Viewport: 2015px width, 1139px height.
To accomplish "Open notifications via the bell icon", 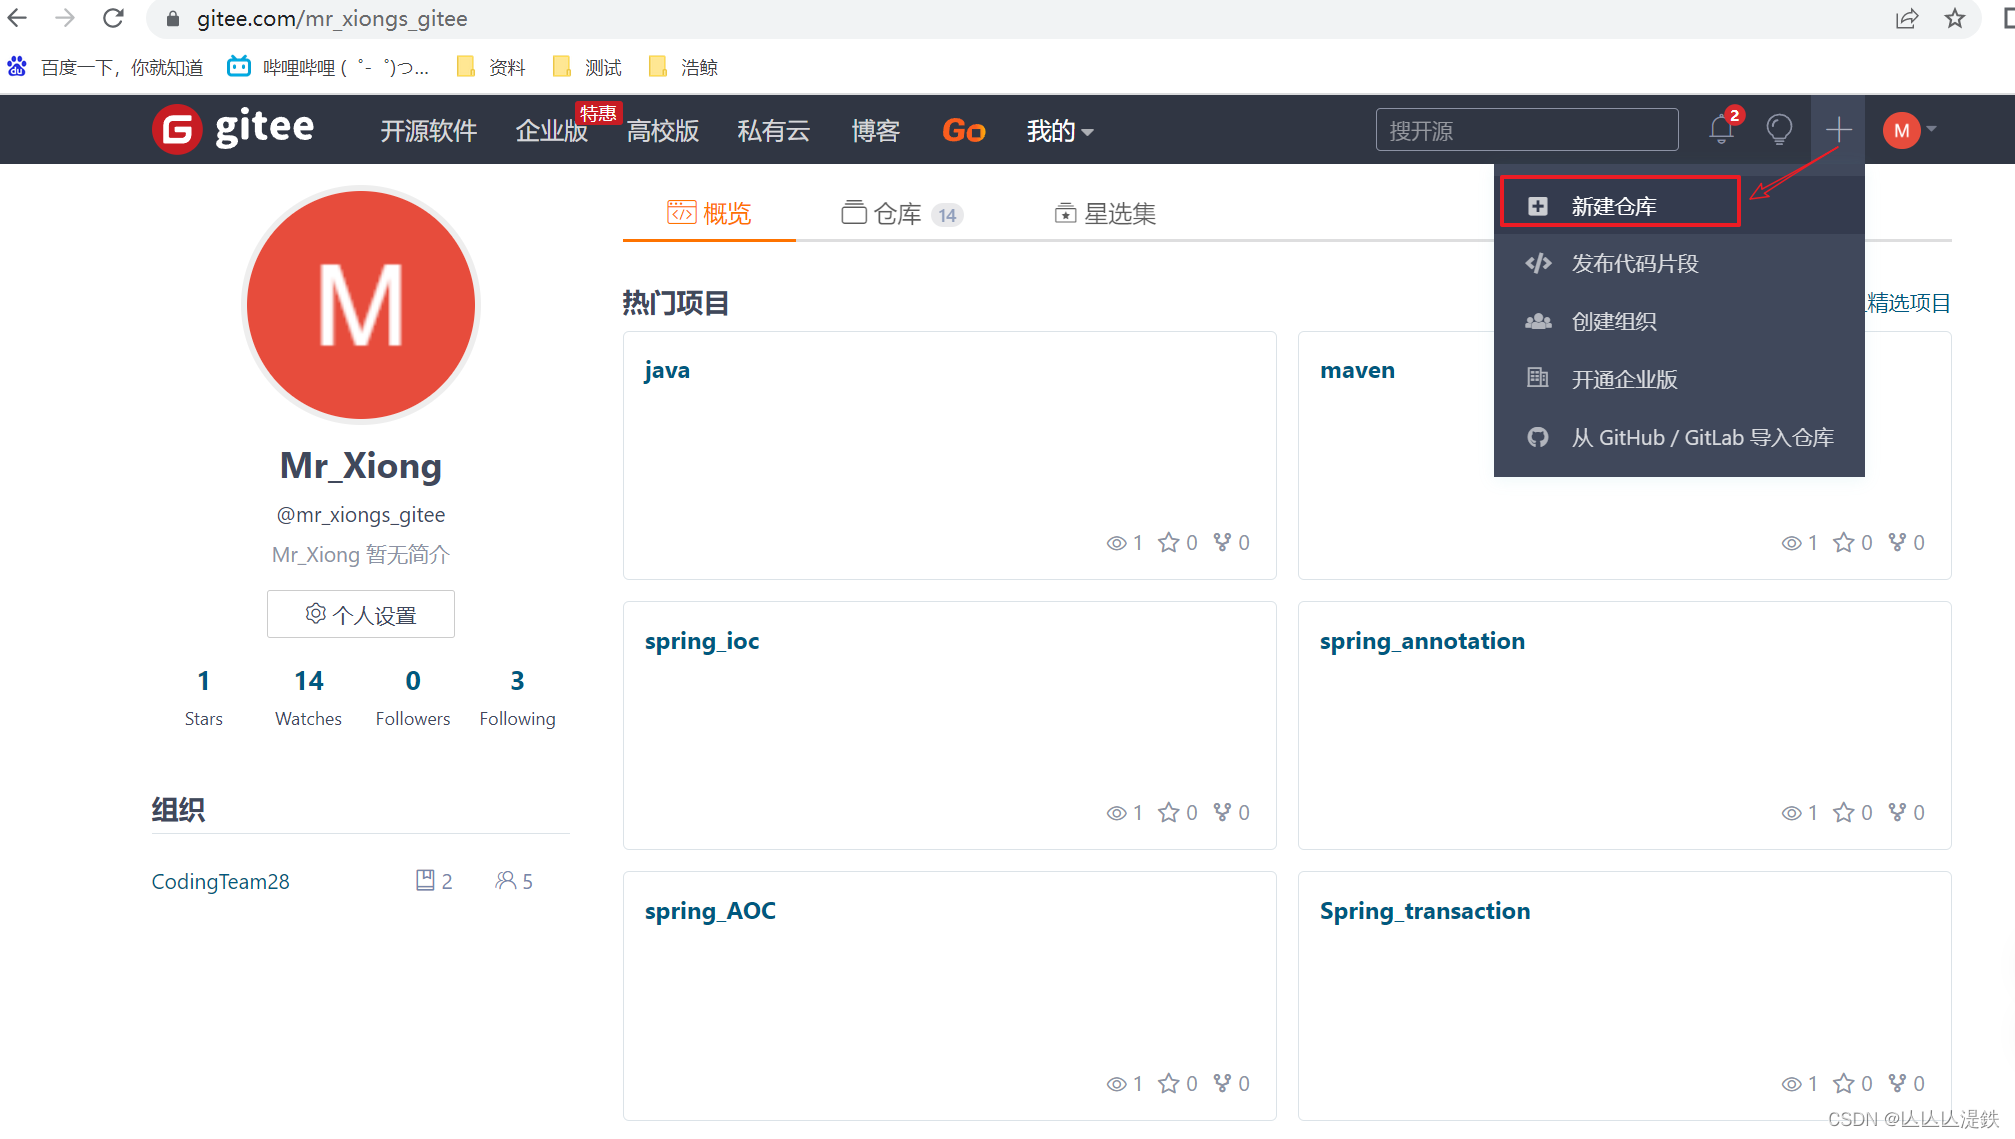I will pyautogui.click(x=1721, y=129).
